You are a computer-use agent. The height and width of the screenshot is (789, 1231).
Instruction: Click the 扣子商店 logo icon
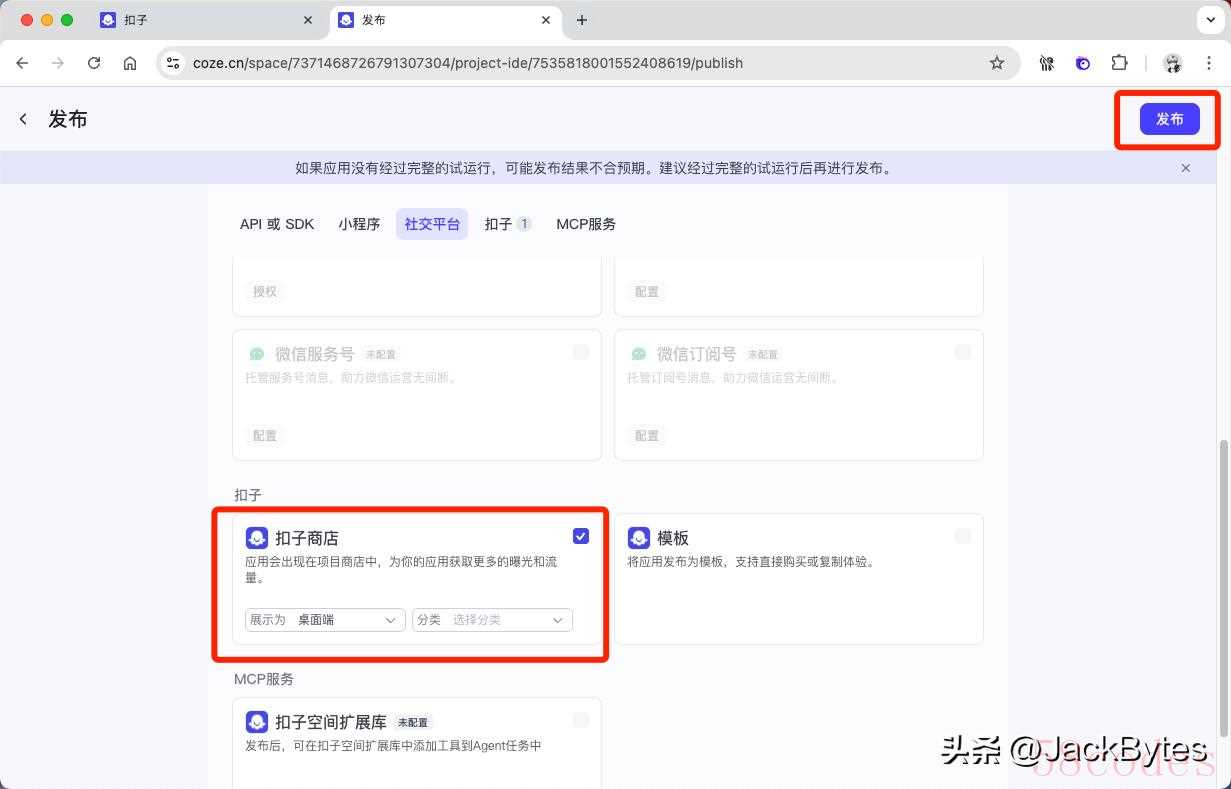point(257,538)
